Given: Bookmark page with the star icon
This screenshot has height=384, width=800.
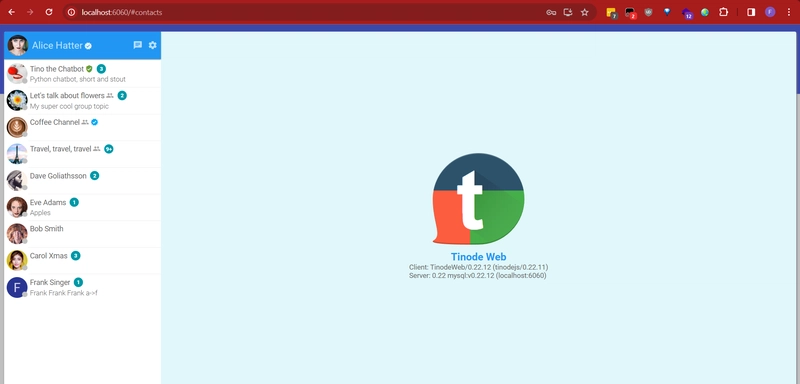Looking at the screenshot, I should pyautogui.click(x=585, y=12).
